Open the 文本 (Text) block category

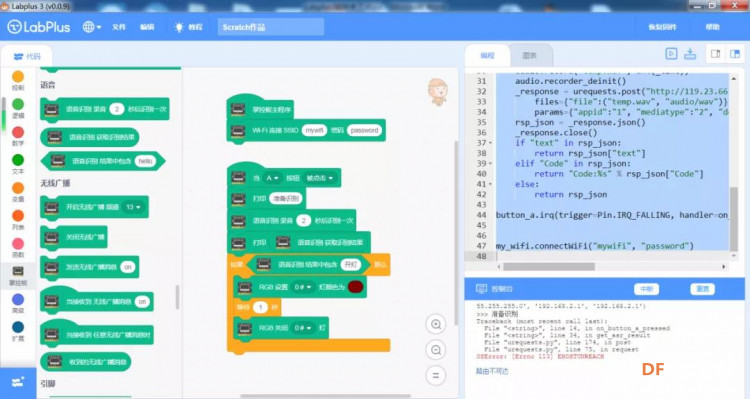[18, 164]
